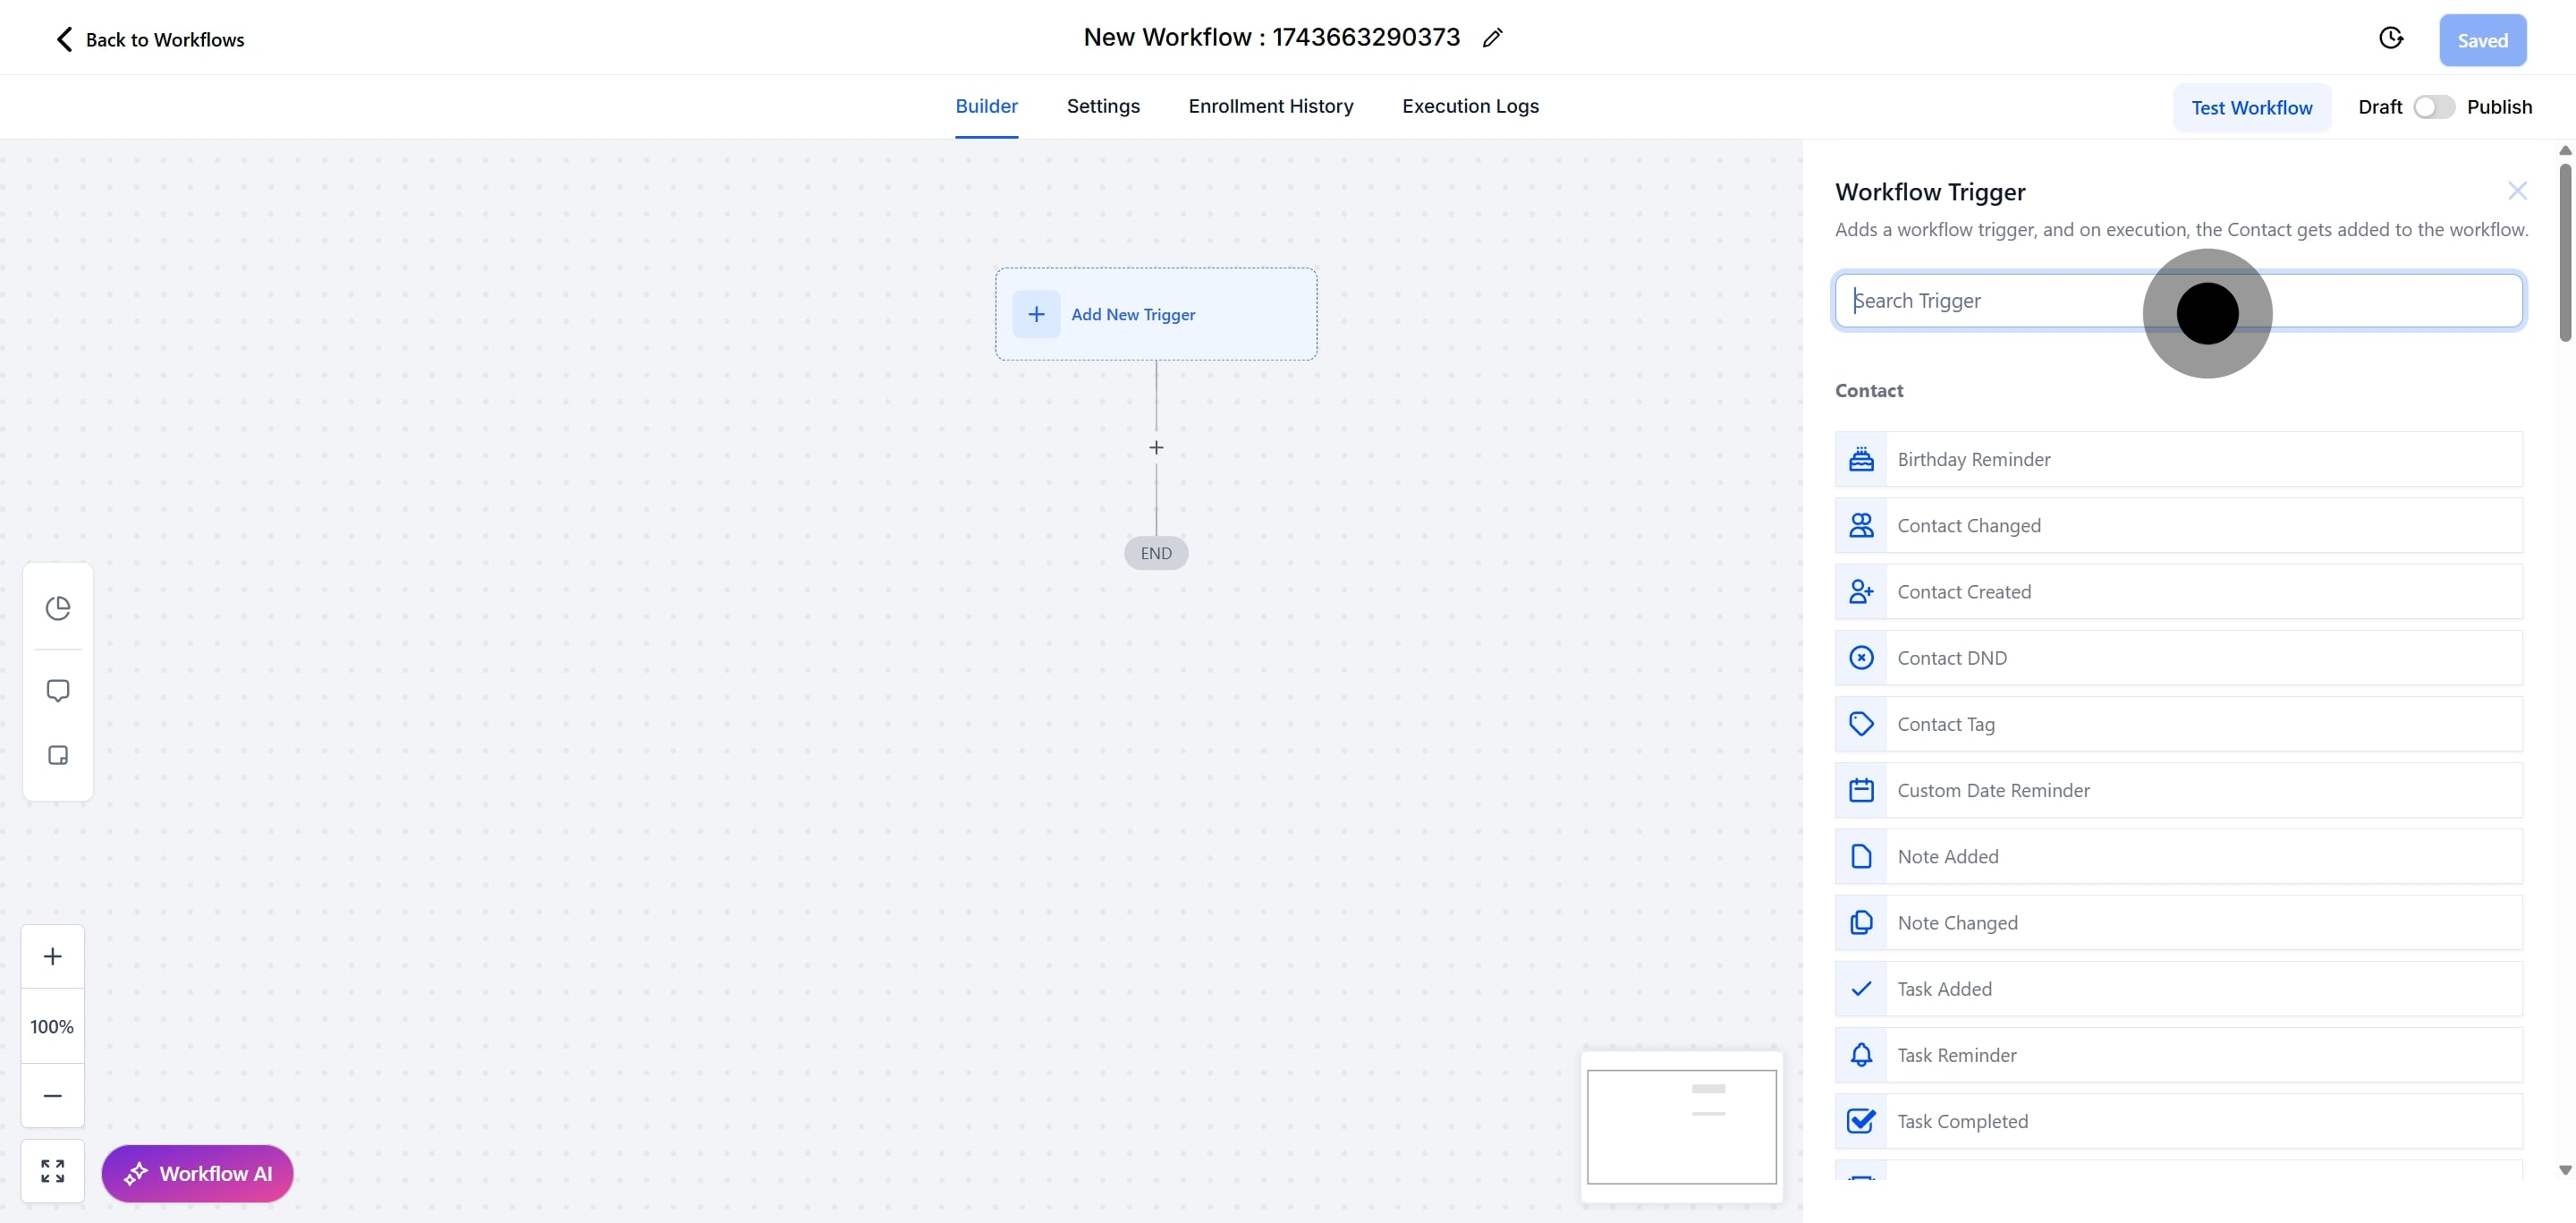This screenshot has width=2576, height=1223.
Task: Add a sticky note from sidebar
Action: point(58,755)
